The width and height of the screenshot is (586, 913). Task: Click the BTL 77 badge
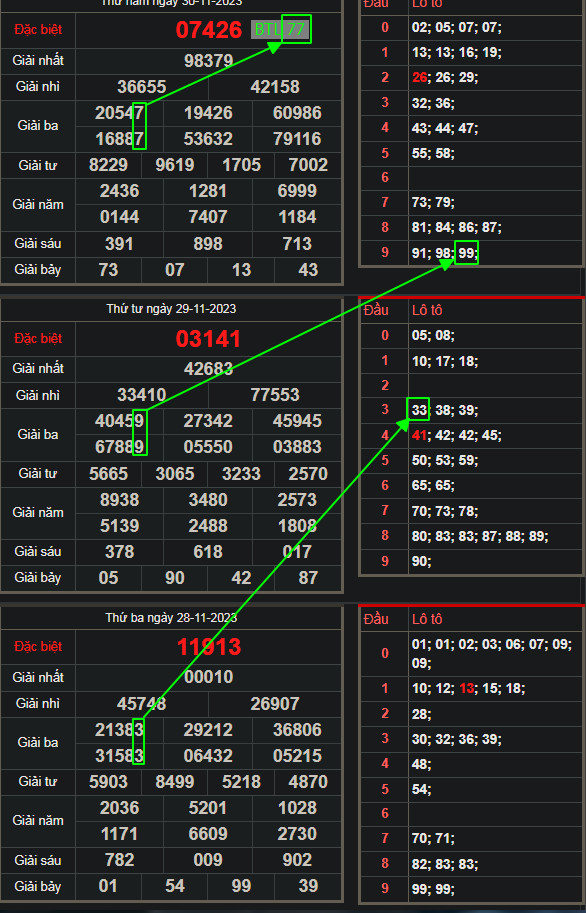280,29
